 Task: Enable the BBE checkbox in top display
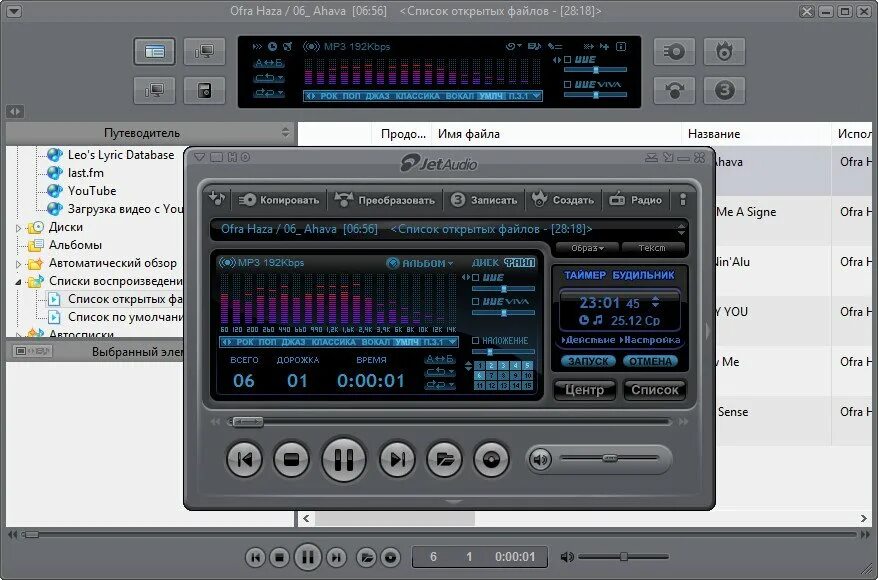point(567,59)
